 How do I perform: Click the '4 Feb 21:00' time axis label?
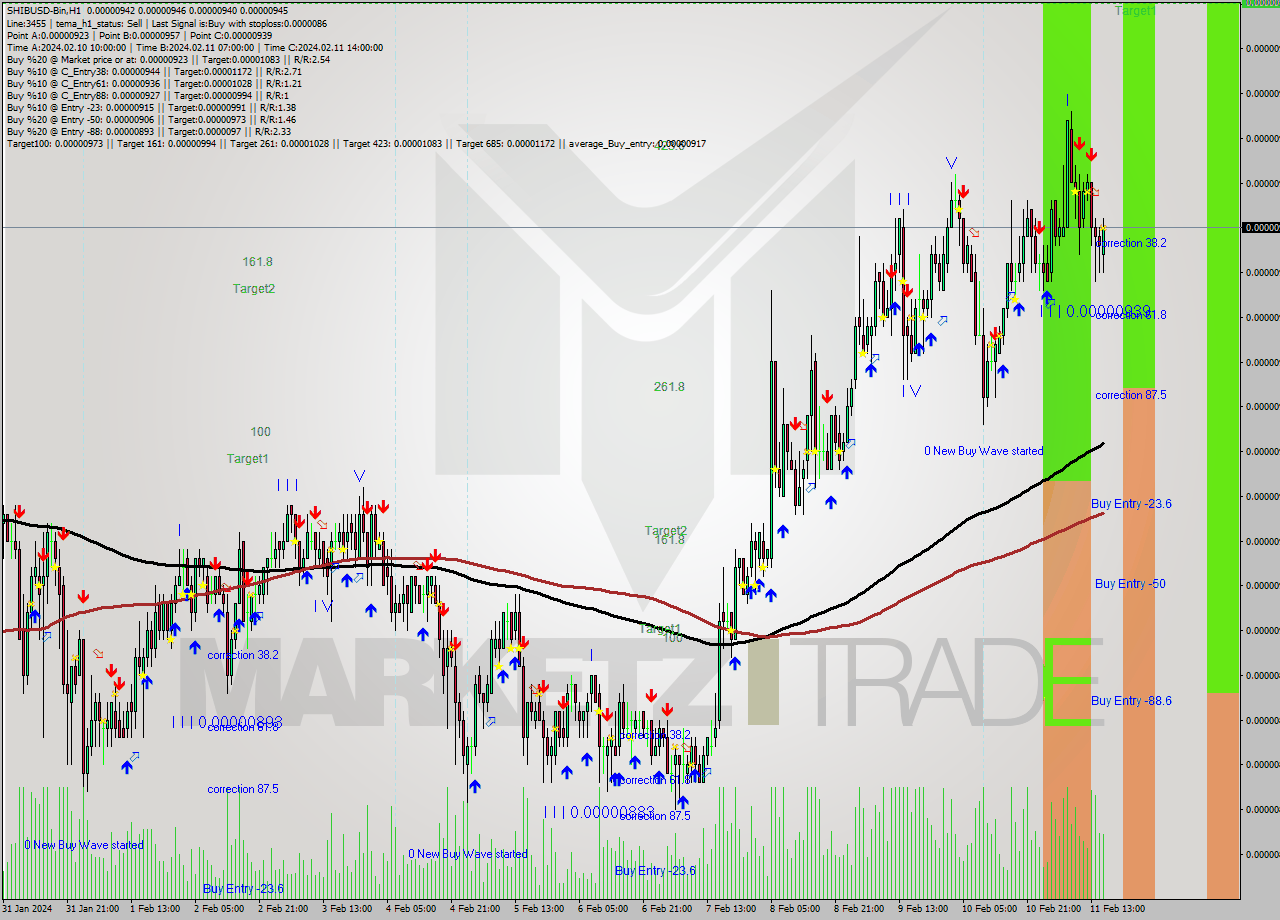tap(475, 909)
